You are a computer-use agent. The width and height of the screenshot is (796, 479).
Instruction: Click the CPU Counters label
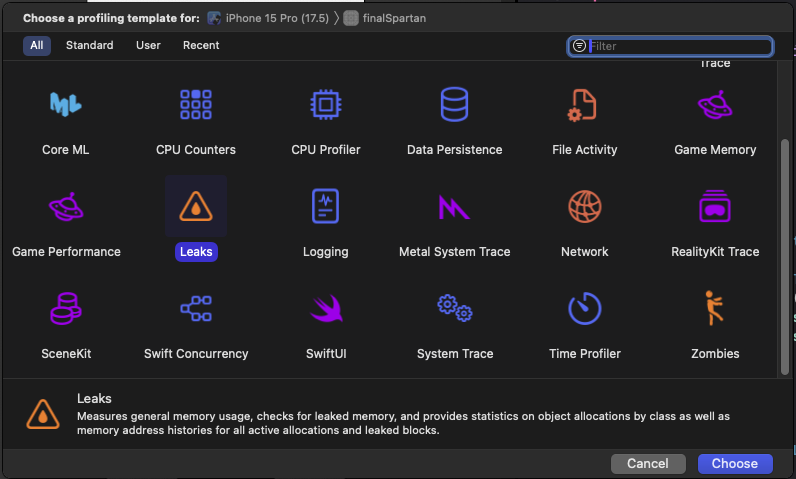(x=196, y=150)
